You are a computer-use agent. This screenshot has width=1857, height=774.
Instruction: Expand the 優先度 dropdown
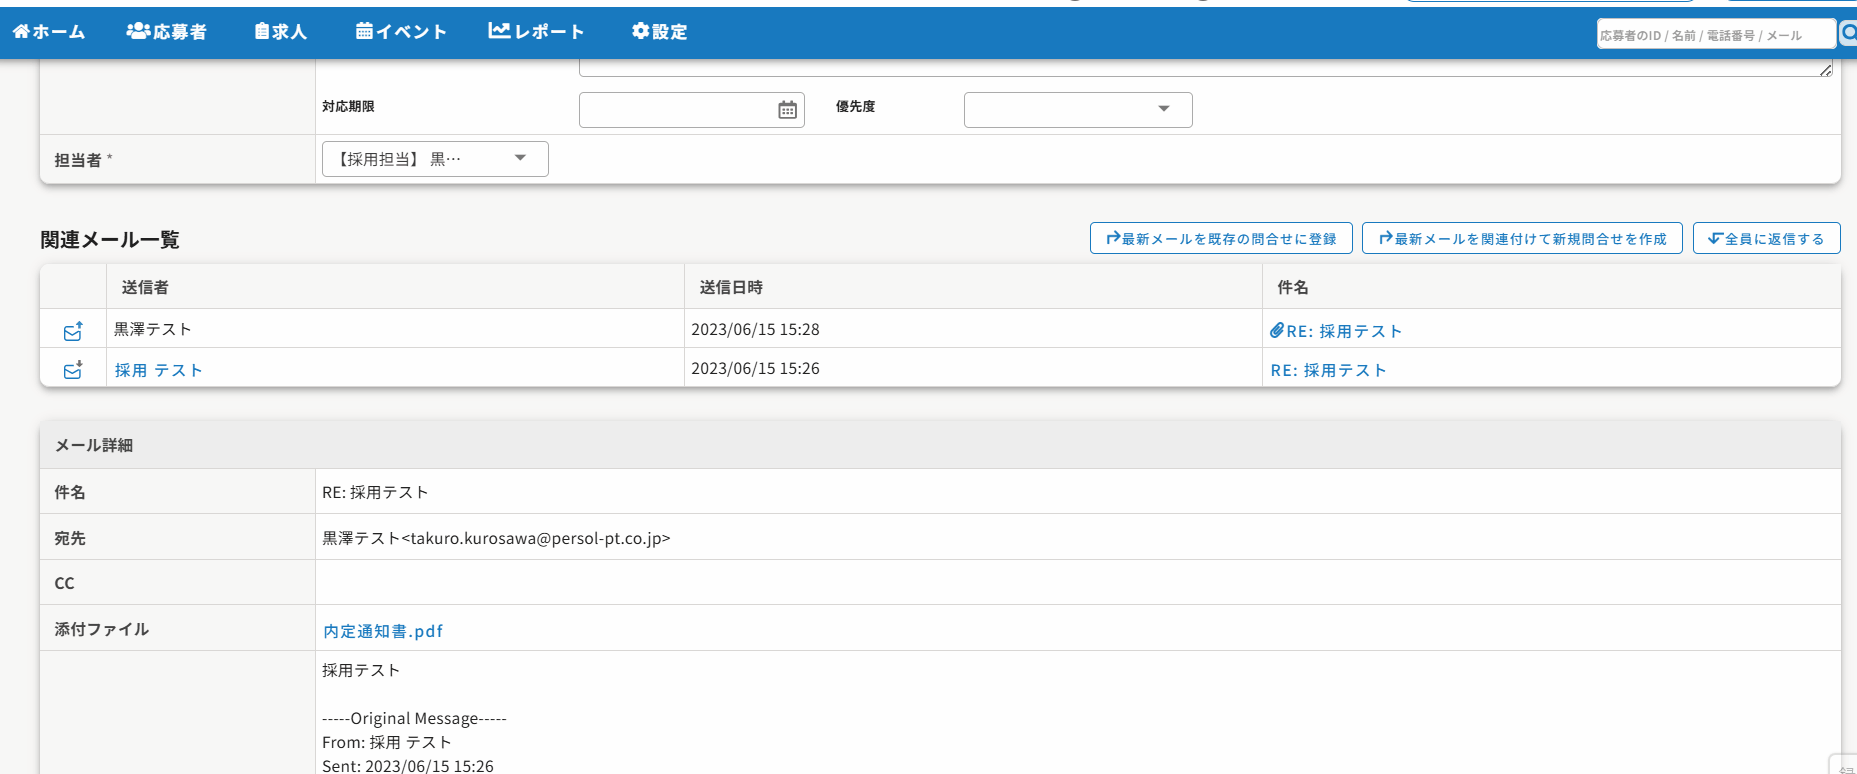pos(1077,110)
